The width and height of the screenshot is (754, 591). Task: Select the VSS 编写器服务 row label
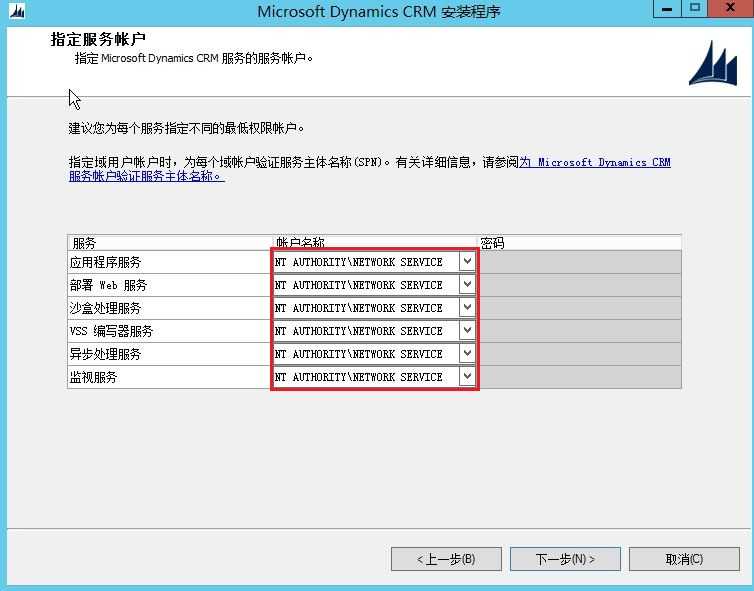111,331
